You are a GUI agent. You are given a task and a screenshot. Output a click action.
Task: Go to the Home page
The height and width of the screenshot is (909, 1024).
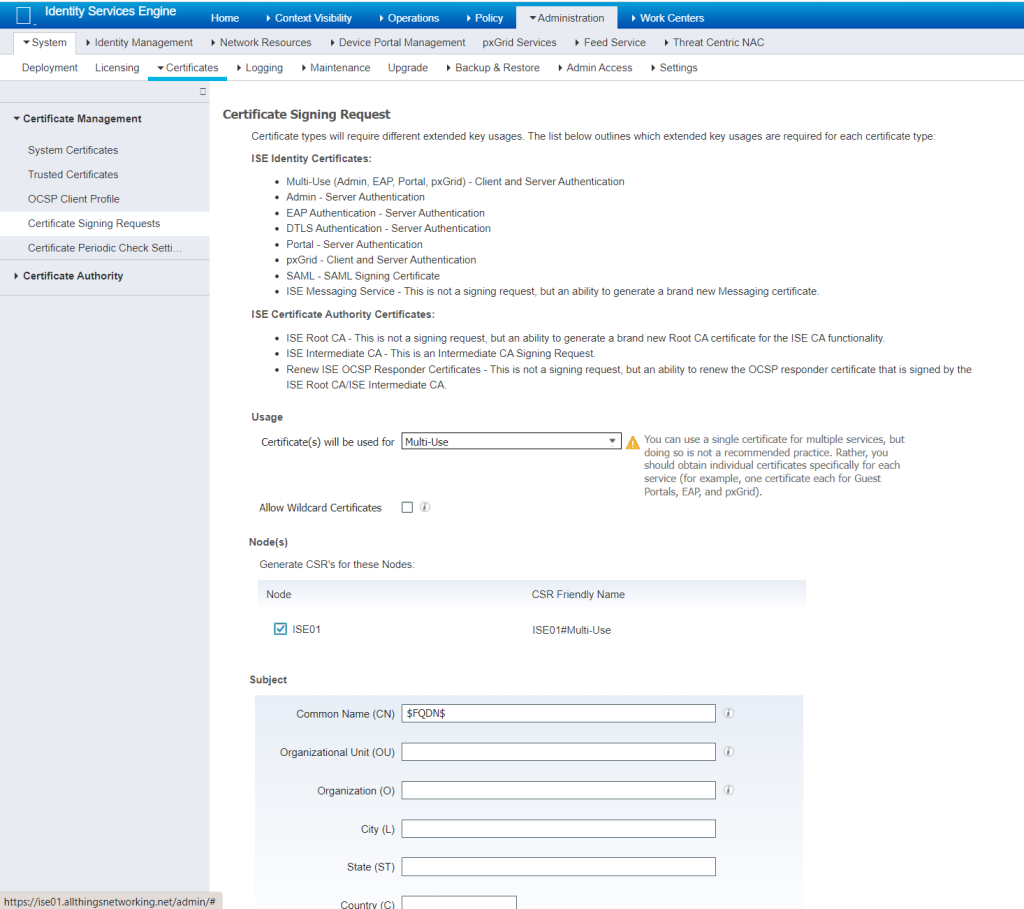[x=225, y=18]
